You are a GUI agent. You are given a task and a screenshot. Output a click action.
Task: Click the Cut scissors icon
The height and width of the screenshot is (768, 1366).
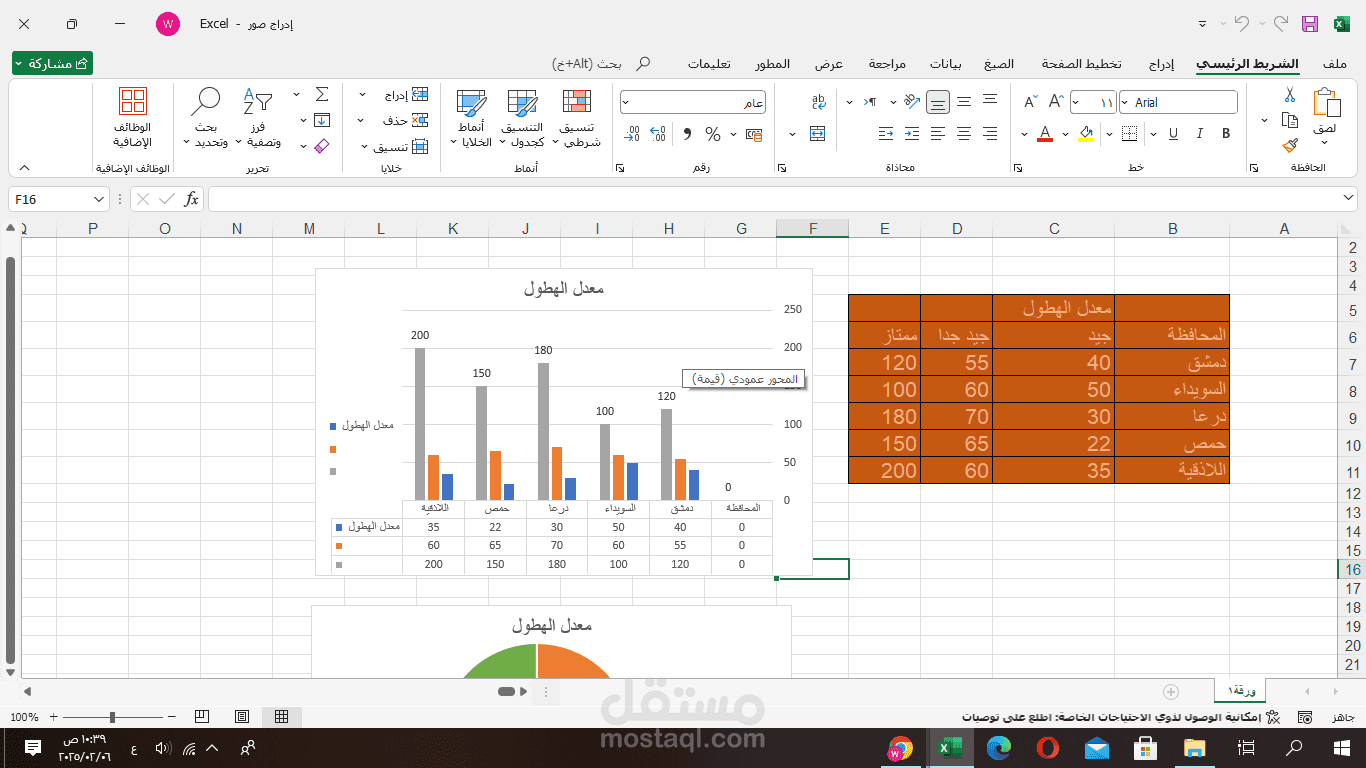[1290, 96]
